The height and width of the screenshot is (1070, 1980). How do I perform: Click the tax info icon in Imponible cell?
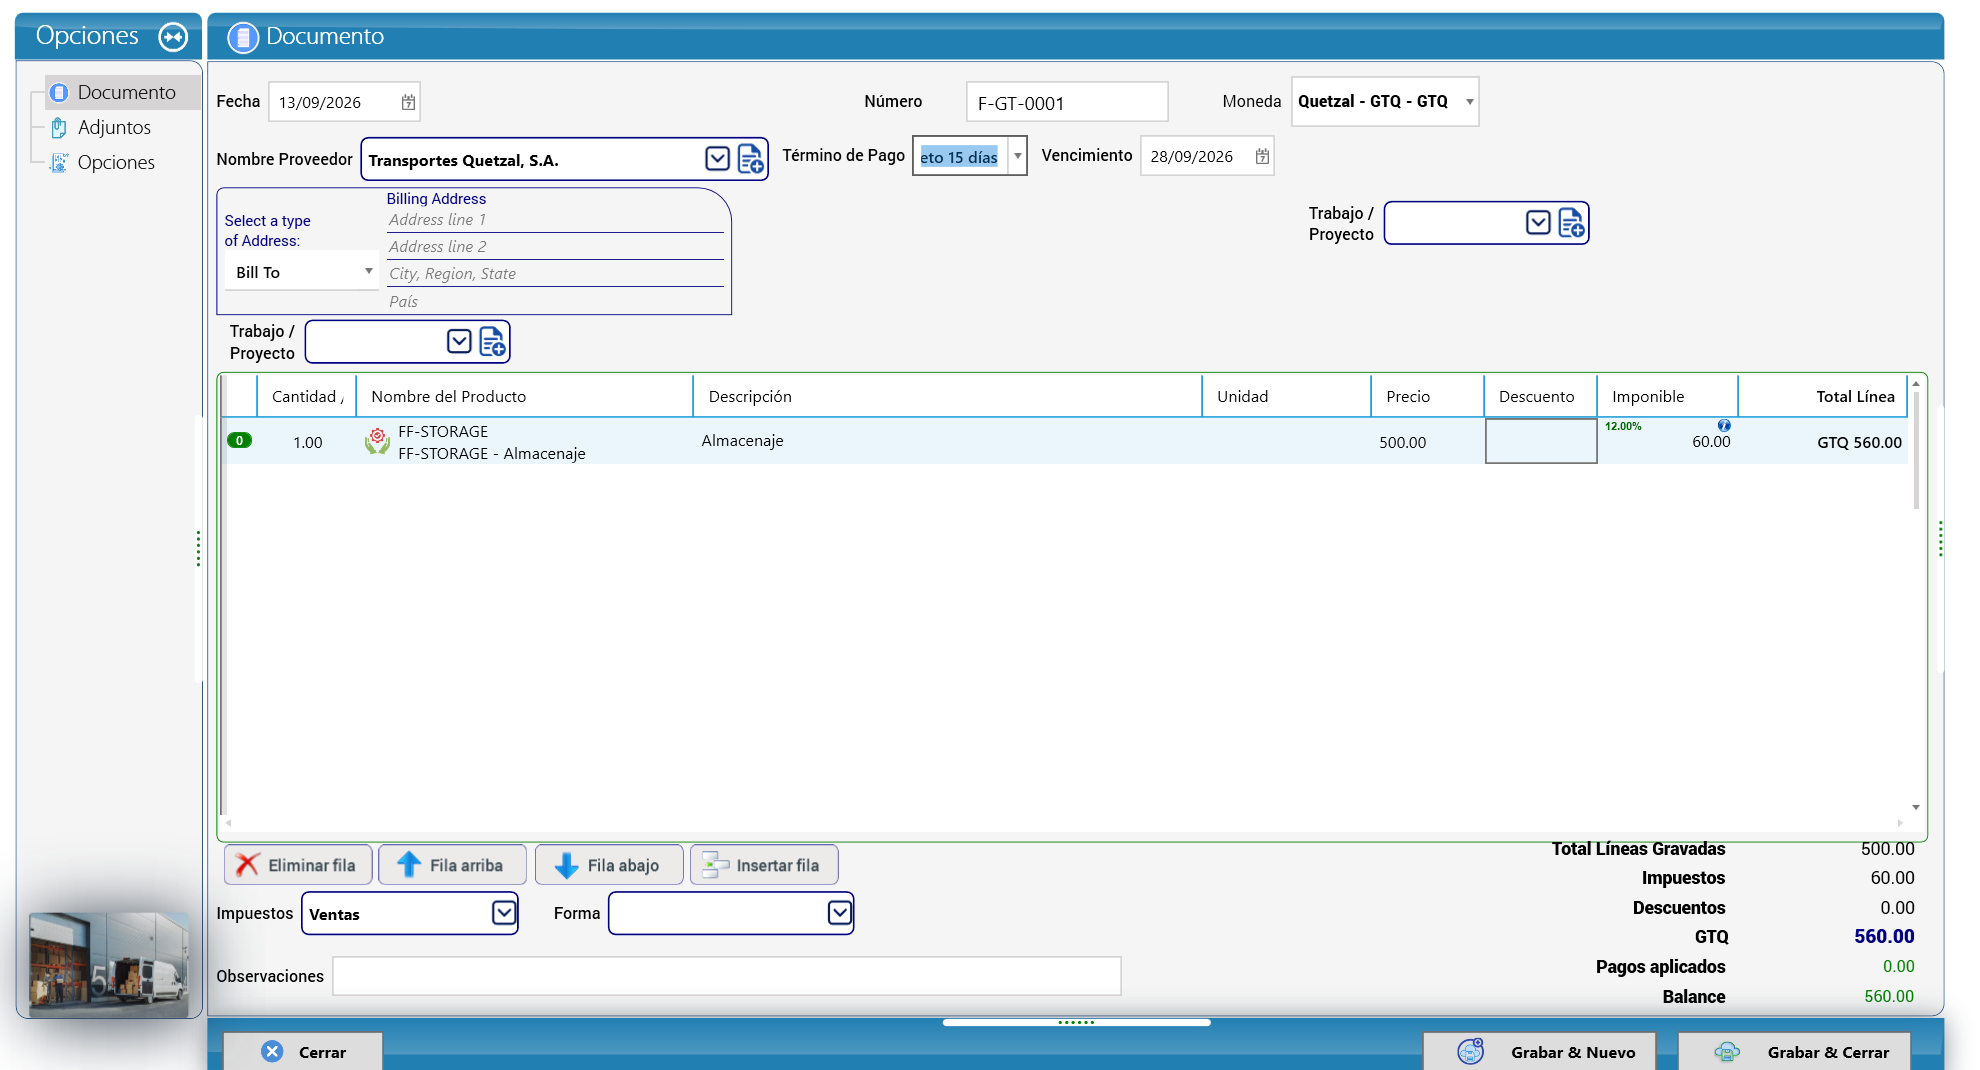point(1724,425)
